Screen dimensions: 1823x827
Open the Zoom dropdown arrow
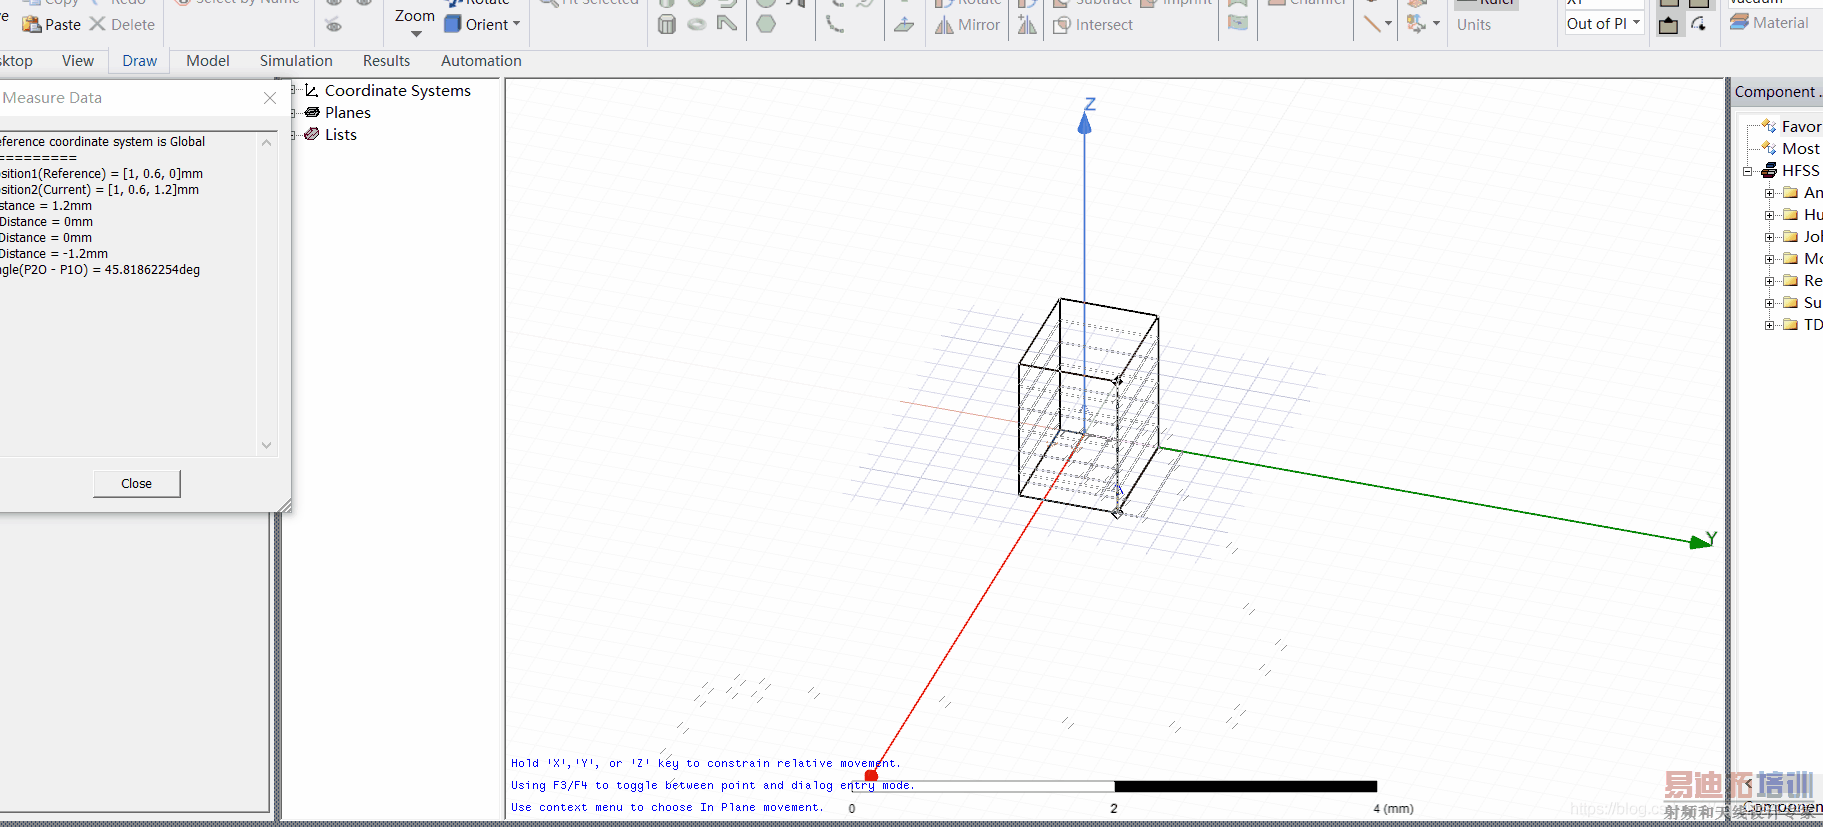coord(416,35)
